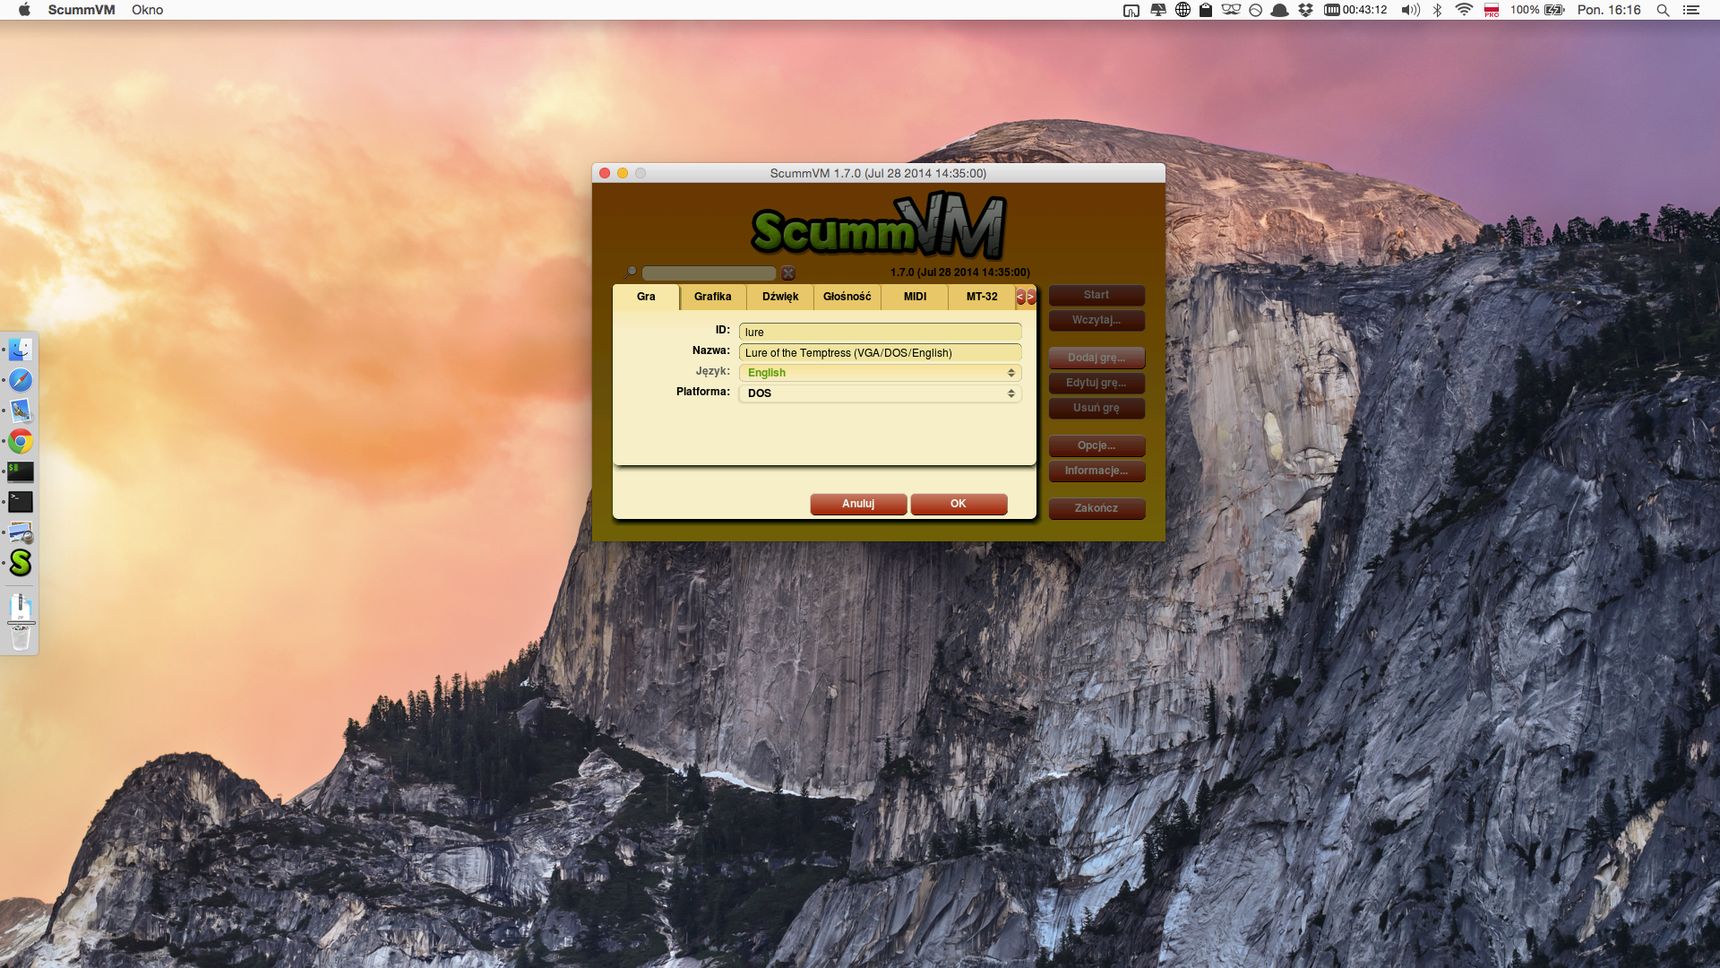Cancel with the Anuluj button
This screenshot has height=968, width=1720.
coord(858,504)
